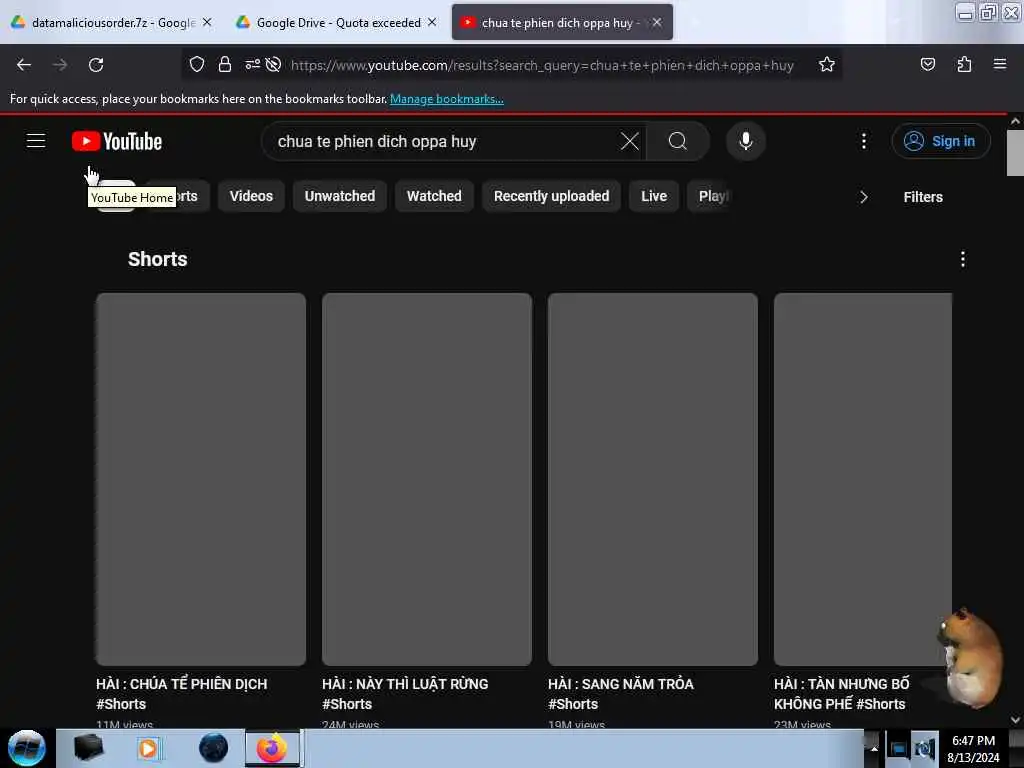1024x768 pixels.
Task: Bookmark this page with the star icon
Action: tap(827, 64)
